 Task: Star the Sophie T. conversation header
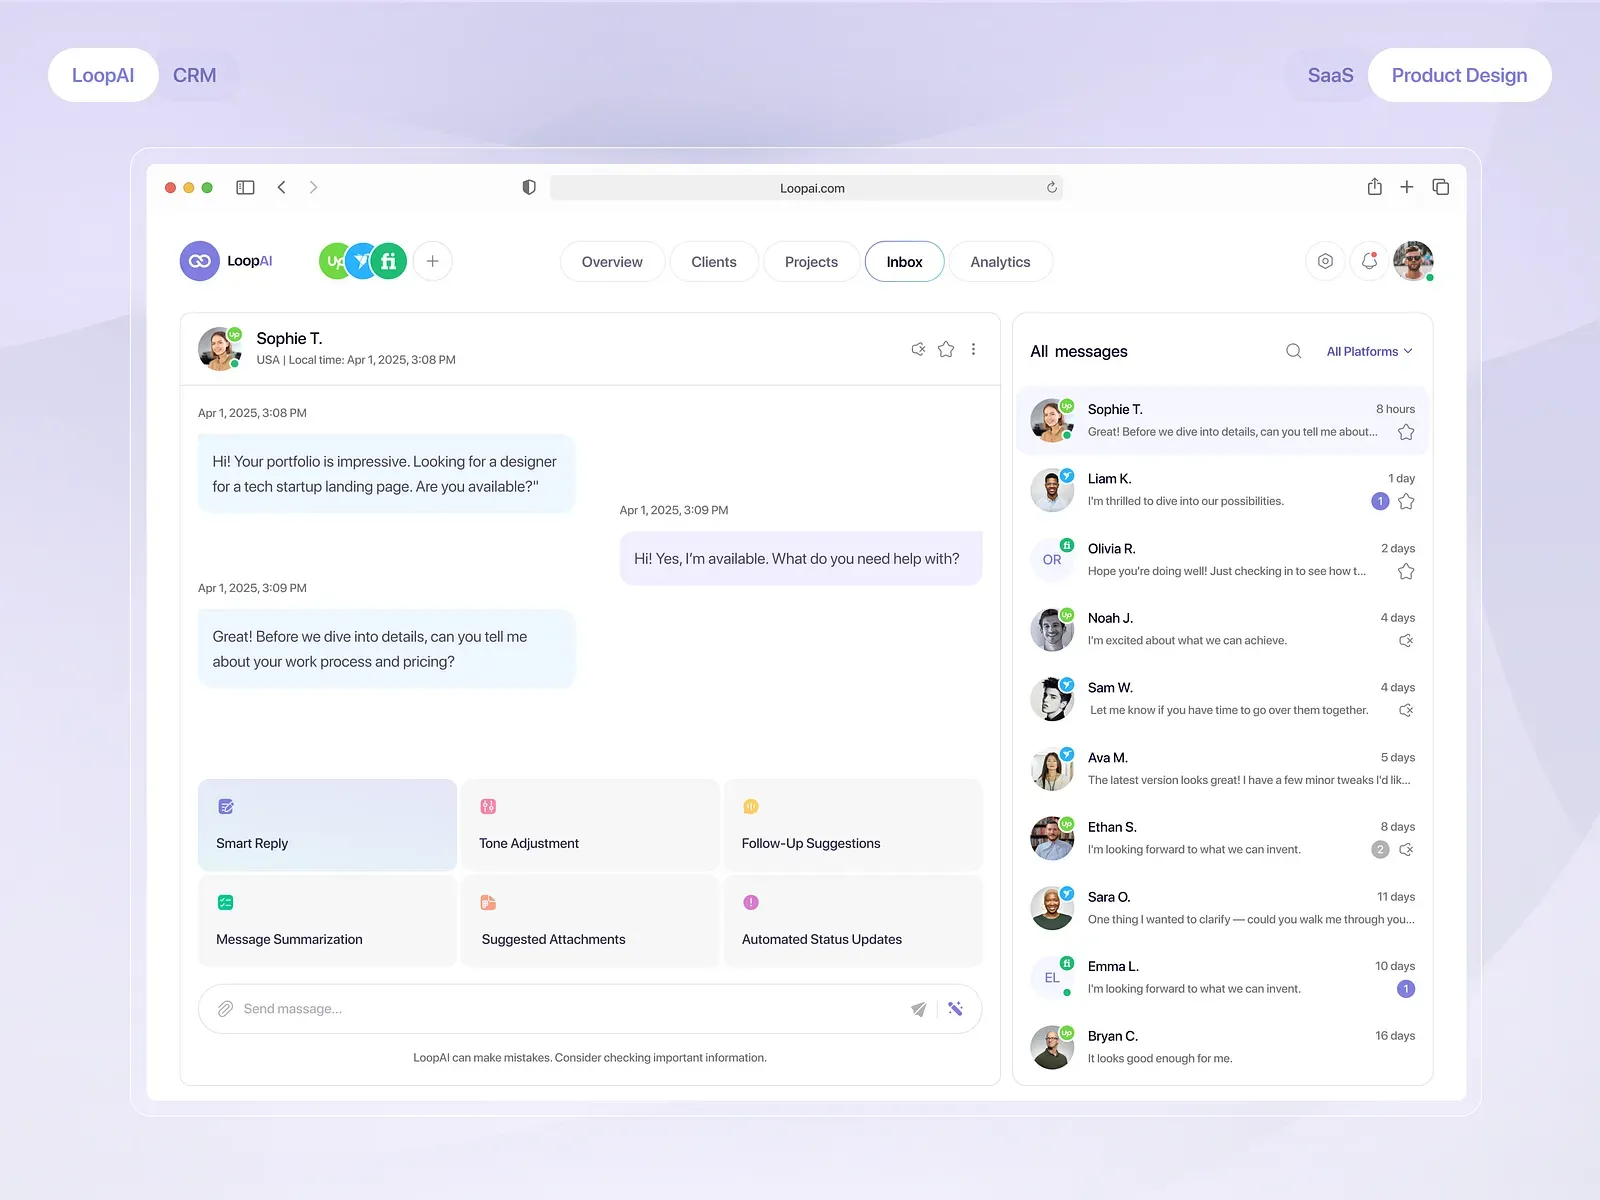[x=946, y=349]
